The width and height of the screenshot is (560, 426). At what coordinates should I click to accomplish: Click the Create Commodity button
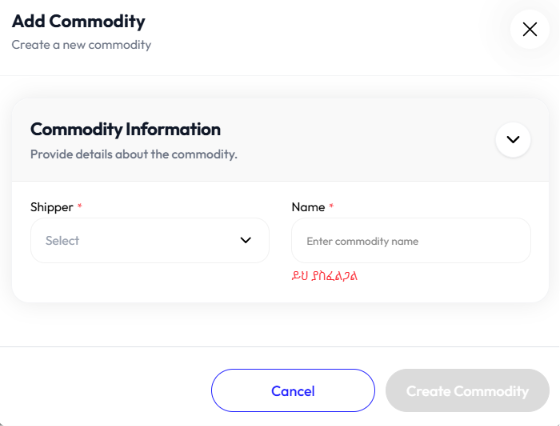click(467, 391)
